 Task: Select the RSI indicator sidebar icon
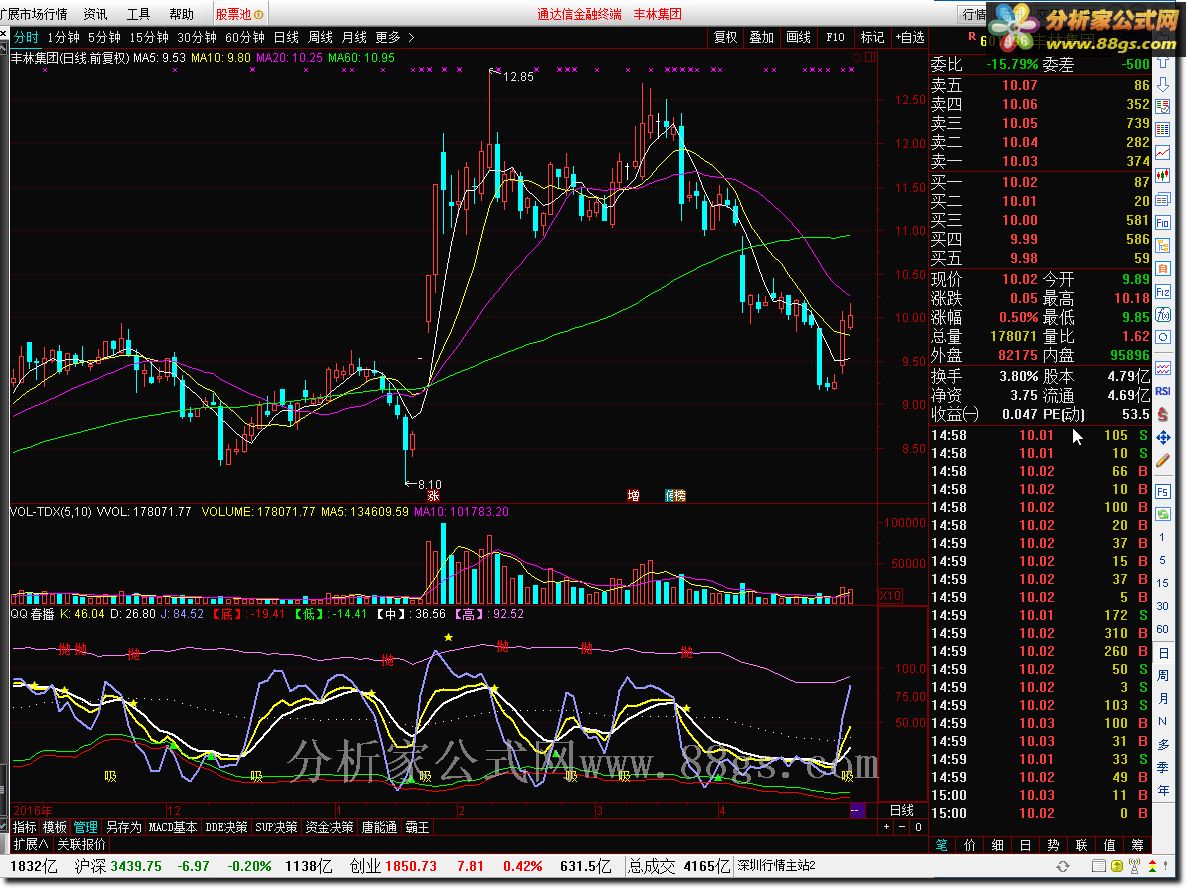click(1162, 391)
